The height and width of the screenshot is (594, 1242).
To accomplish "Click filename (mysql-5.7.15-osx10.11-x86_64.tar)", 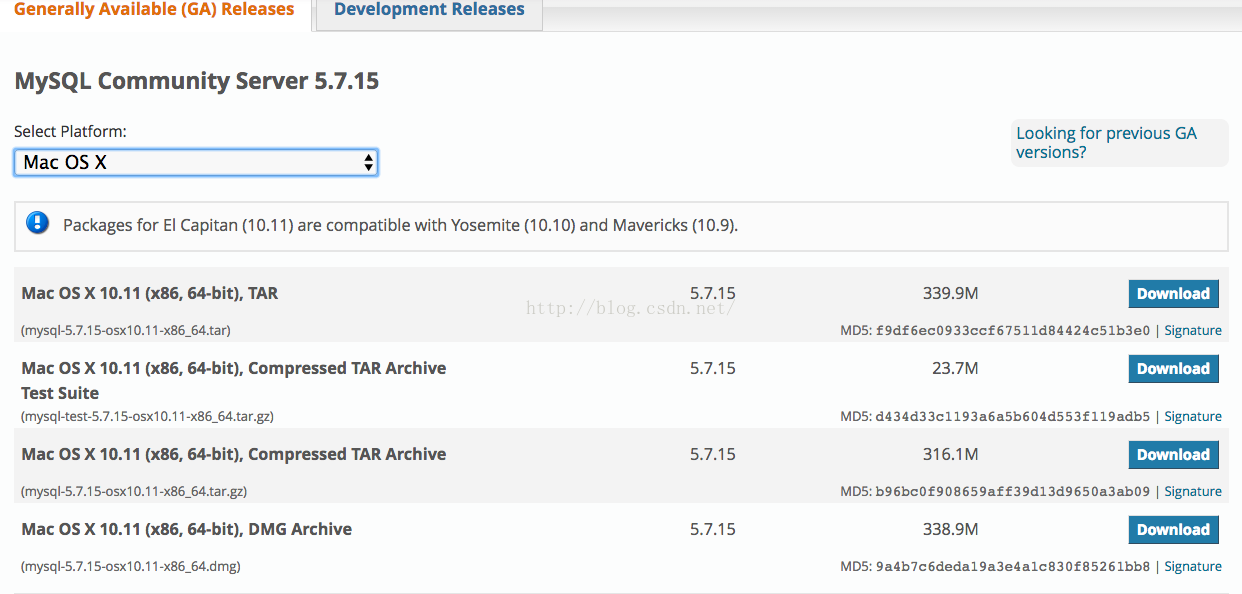I will (x=126, y=330).
